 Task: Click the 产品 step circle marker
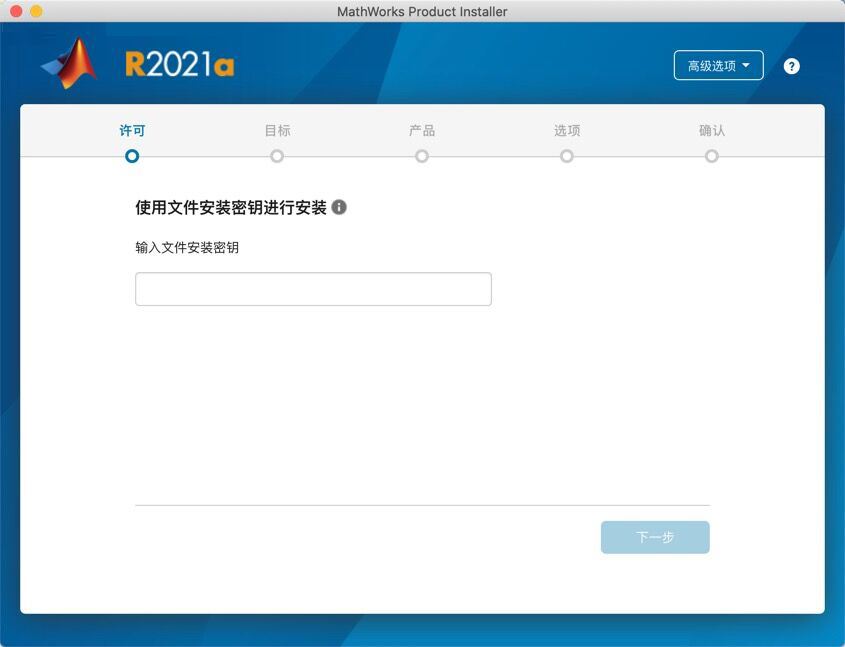pos(422,156)
